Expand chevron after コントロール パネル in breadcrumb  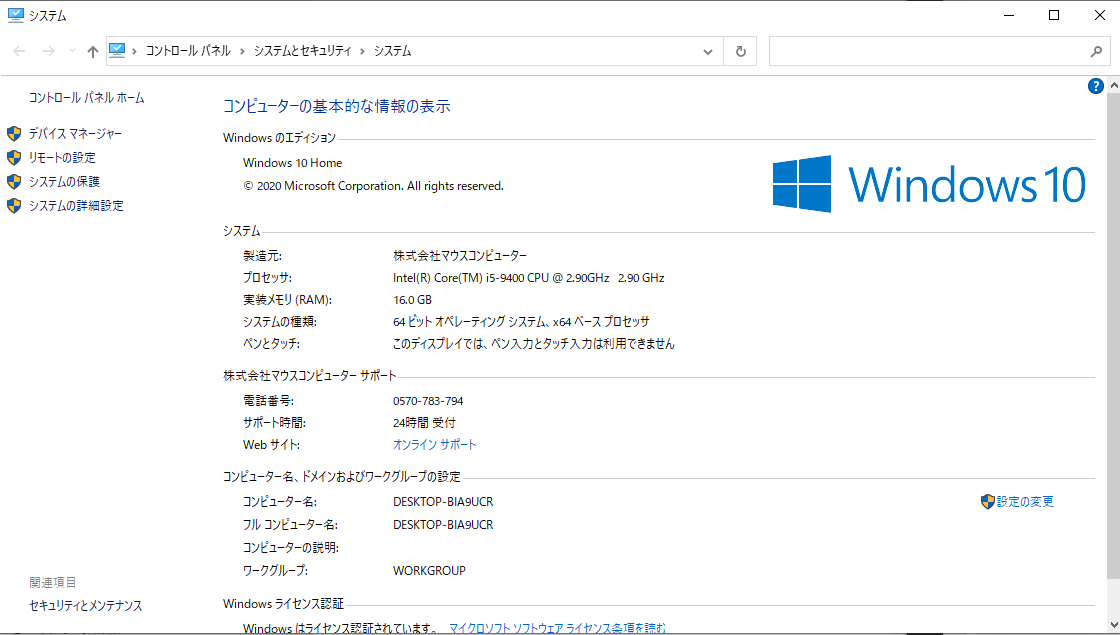(241, 51)
